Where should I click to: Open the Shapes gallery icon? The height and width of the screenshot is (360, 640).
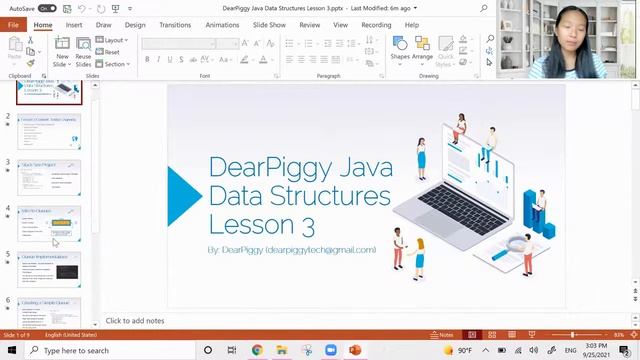tap(400, 43)
